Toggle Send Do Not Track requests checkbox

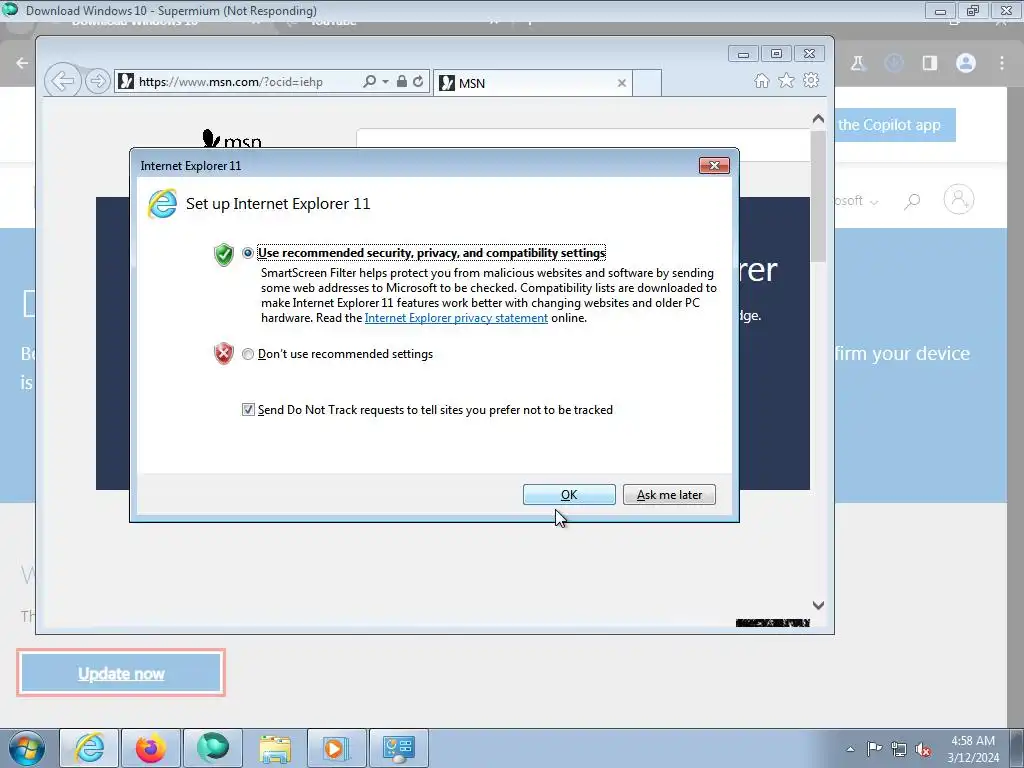(248, 409)
